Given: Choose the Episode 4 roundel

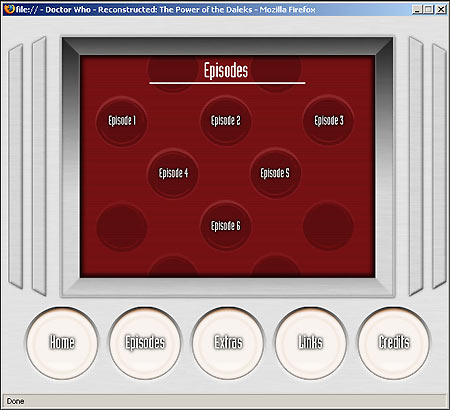Looking at the screenshot, I should [173, 173].
